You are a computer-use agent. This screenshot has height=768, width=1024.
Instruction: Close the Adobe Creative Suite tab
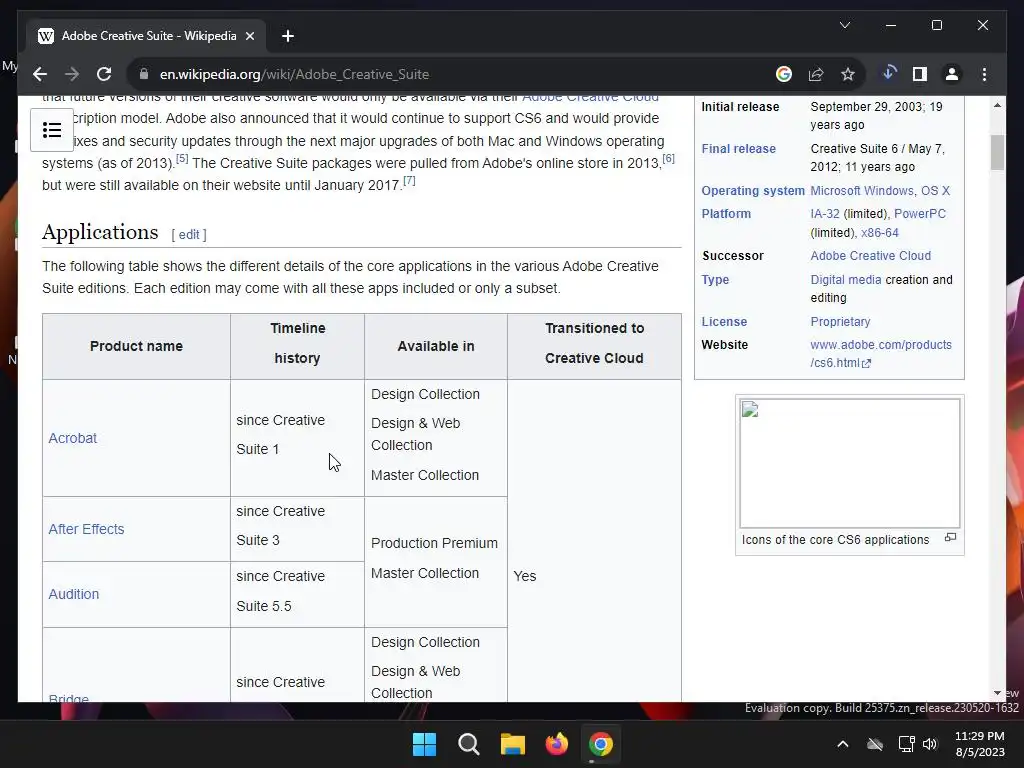(x=249, y=36)
